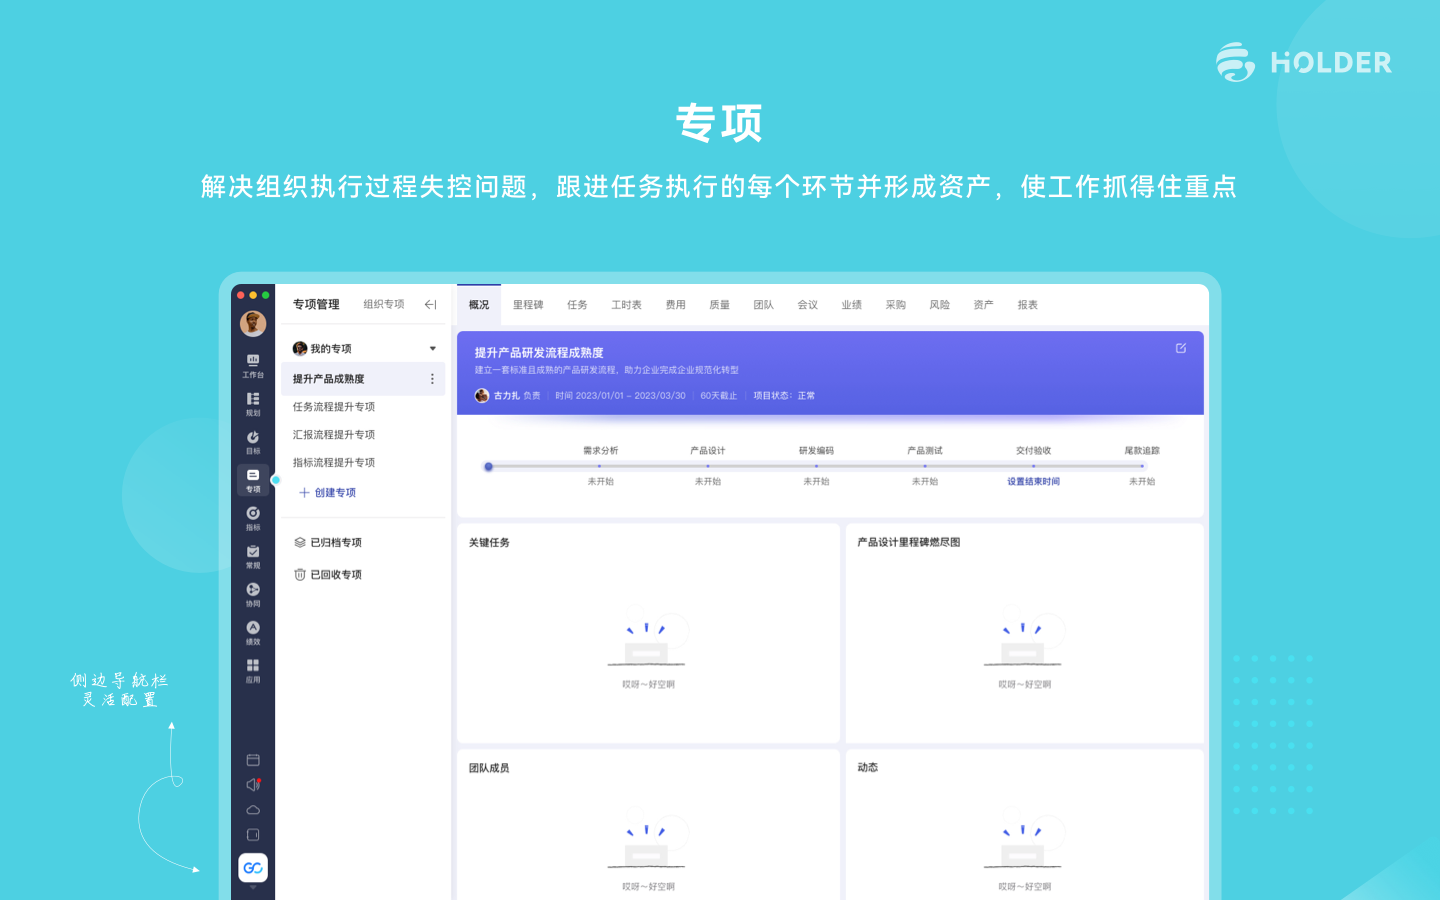Click the speaker icon with red notification dot

click(253, 783)
